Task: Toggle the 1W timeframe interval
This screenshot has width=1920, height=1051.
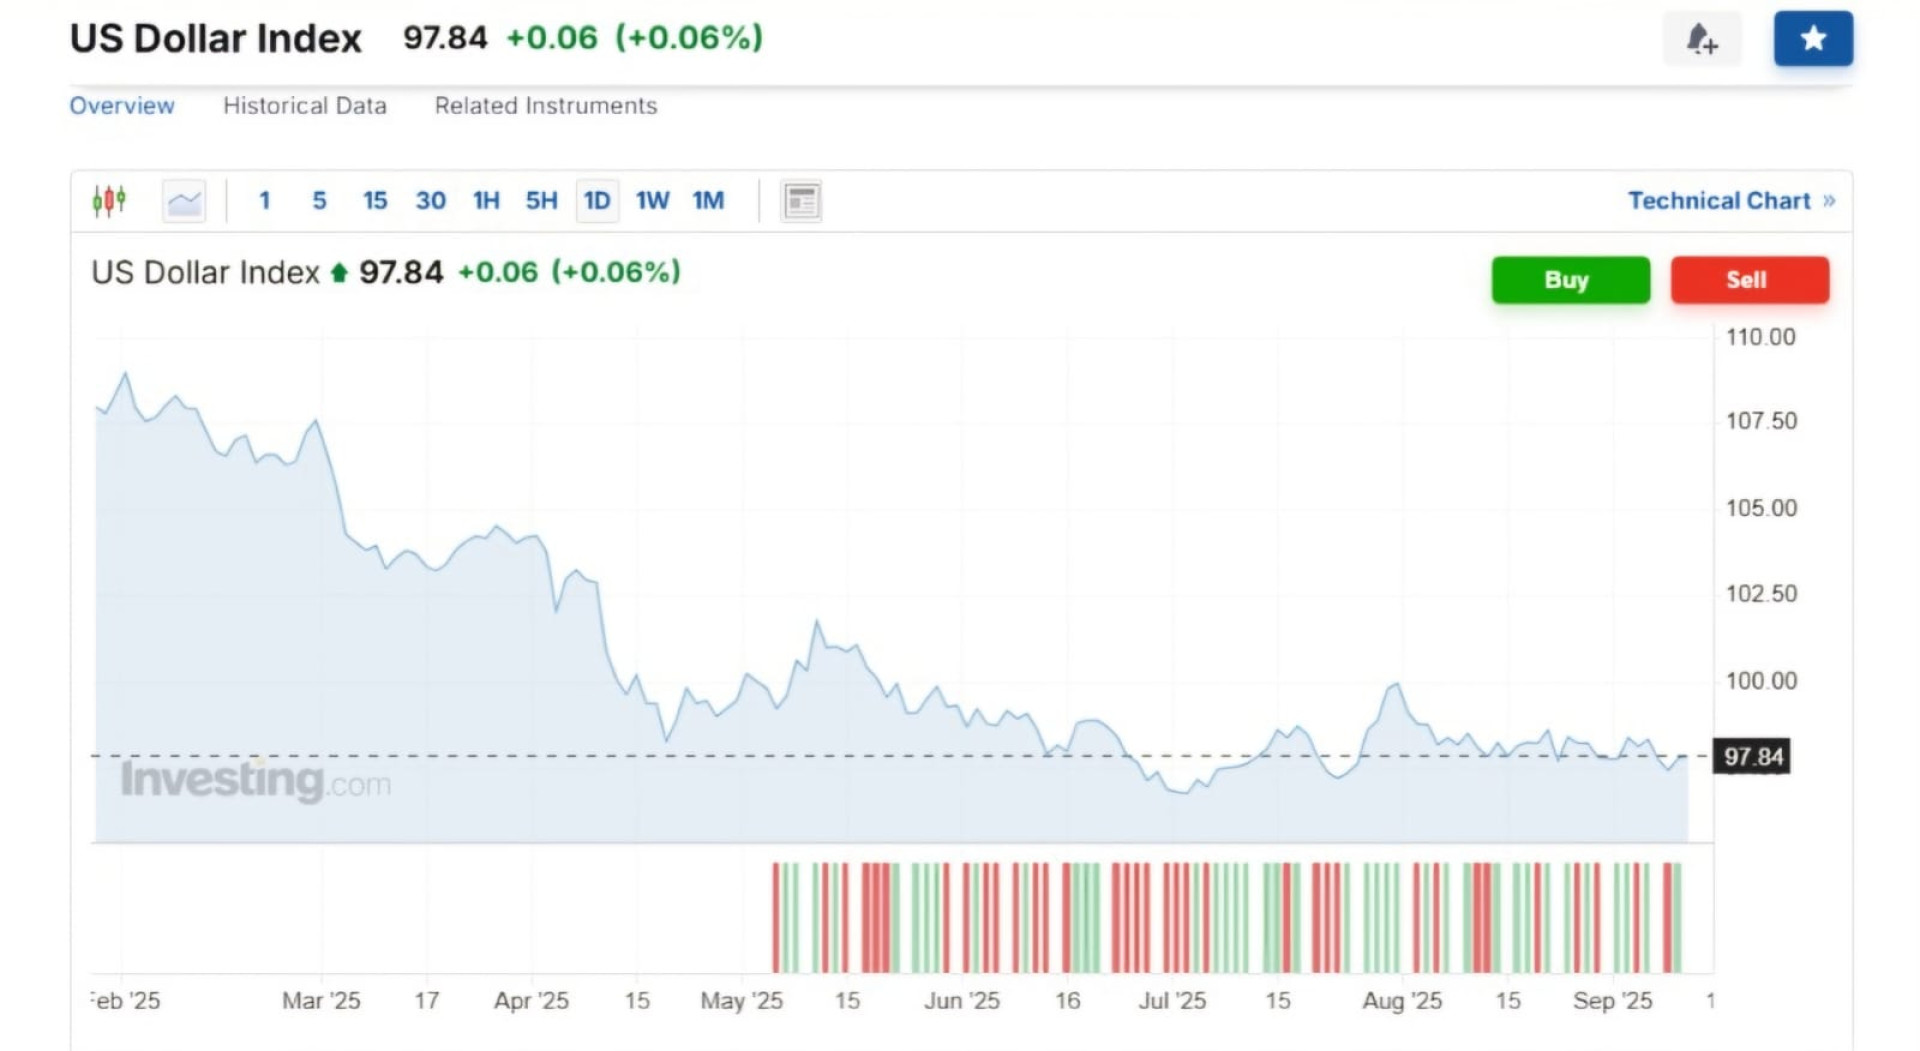Action: click(x=652, y=201)
